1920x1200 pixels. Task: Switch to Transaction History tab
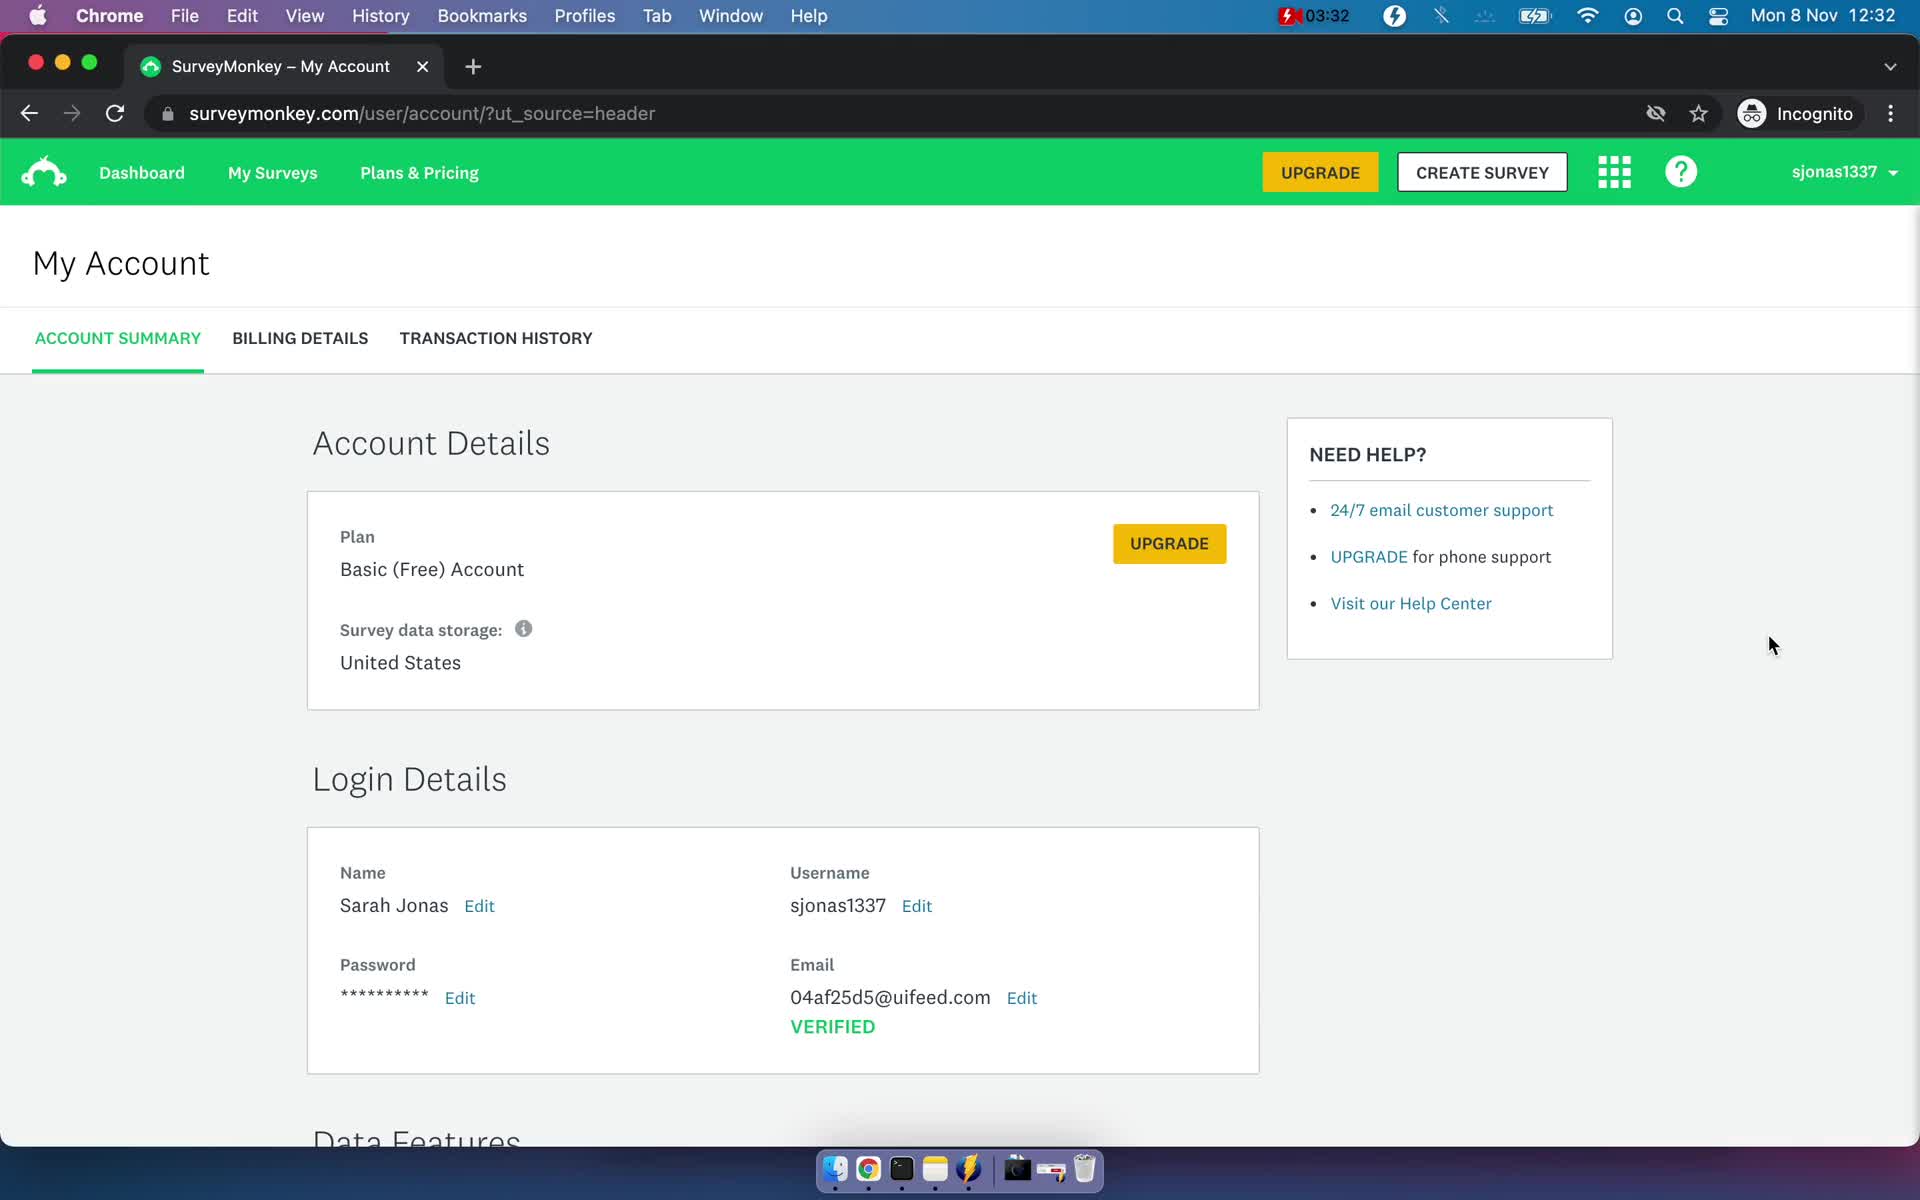tap(496, 338)
